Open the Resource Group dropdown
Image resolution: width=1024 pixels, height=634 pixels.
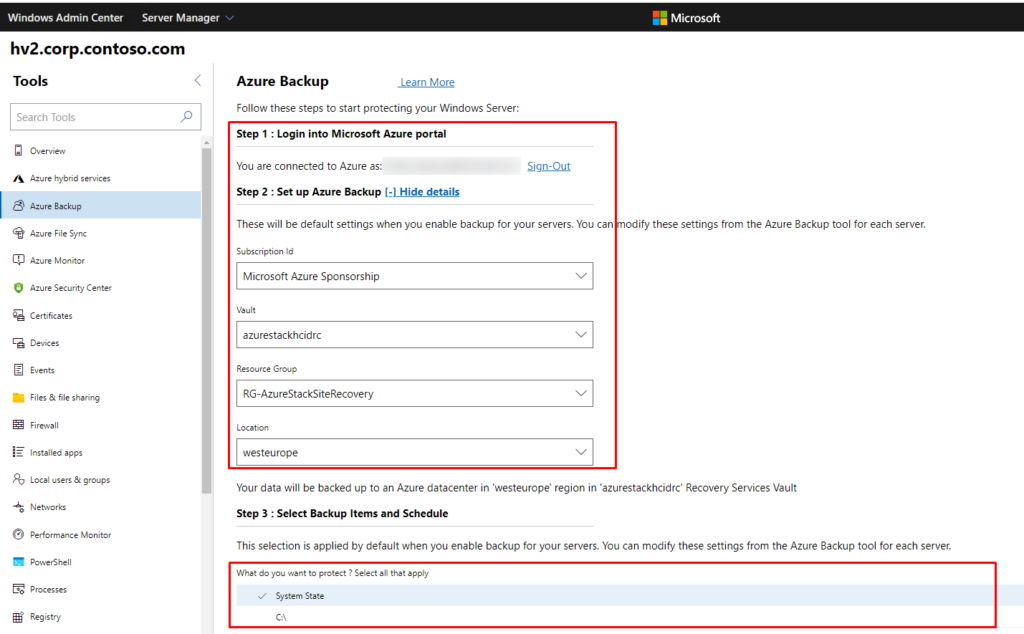(x=415, y=394)
